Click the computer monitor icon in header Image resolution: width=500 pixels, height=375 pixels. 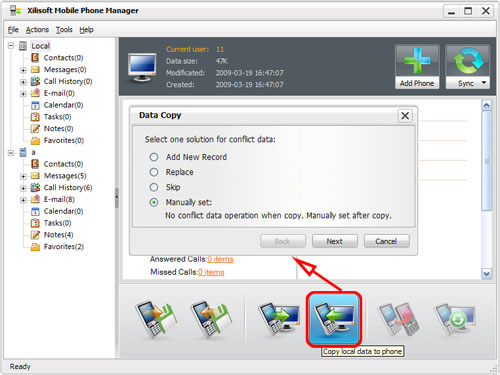pos(142,67)
